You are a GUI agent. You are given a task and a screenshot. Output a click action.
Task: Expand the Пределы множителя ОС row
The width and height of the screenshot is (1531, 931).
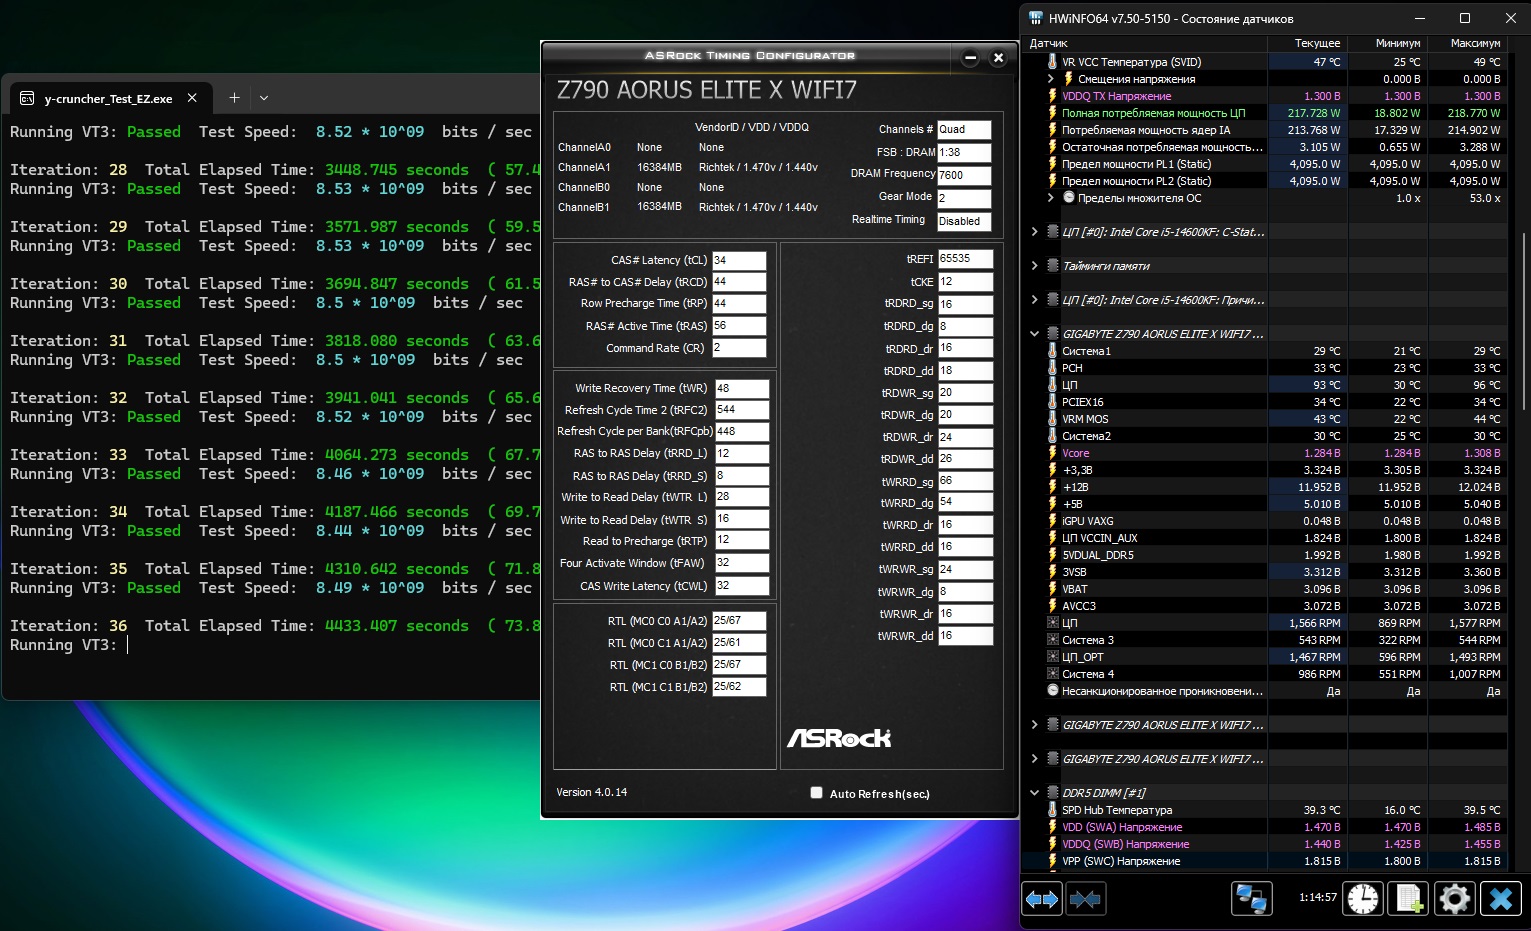click(1051, 198)
